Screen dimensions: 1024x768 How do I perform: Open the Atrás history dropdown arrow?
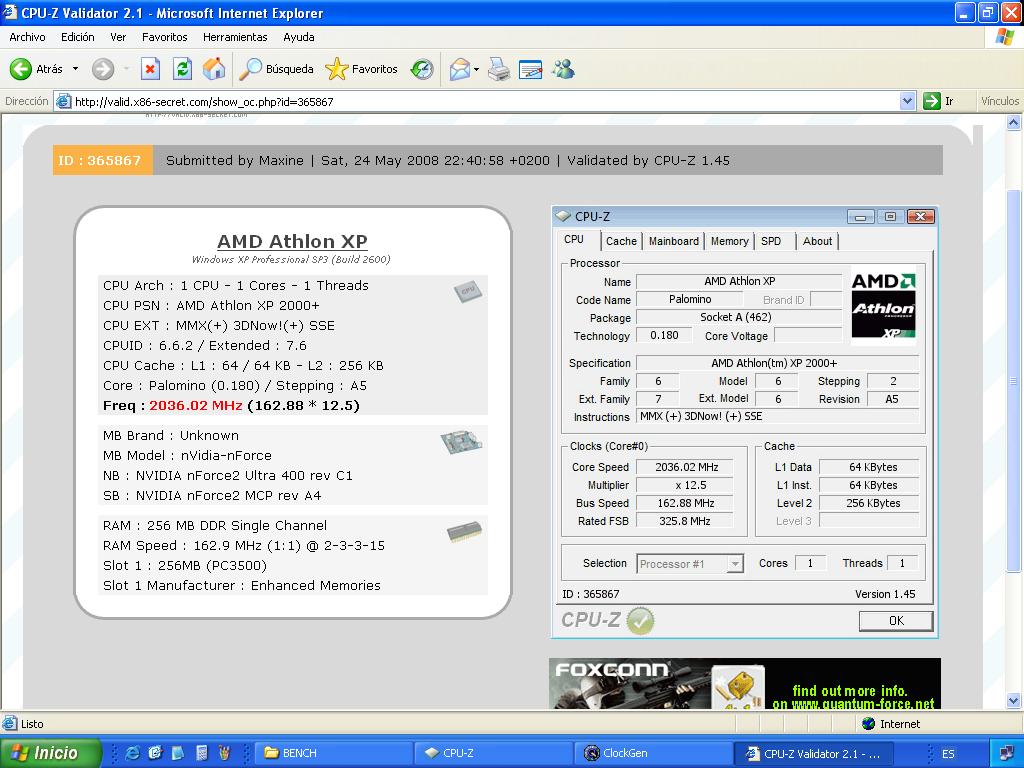point(75,69)
